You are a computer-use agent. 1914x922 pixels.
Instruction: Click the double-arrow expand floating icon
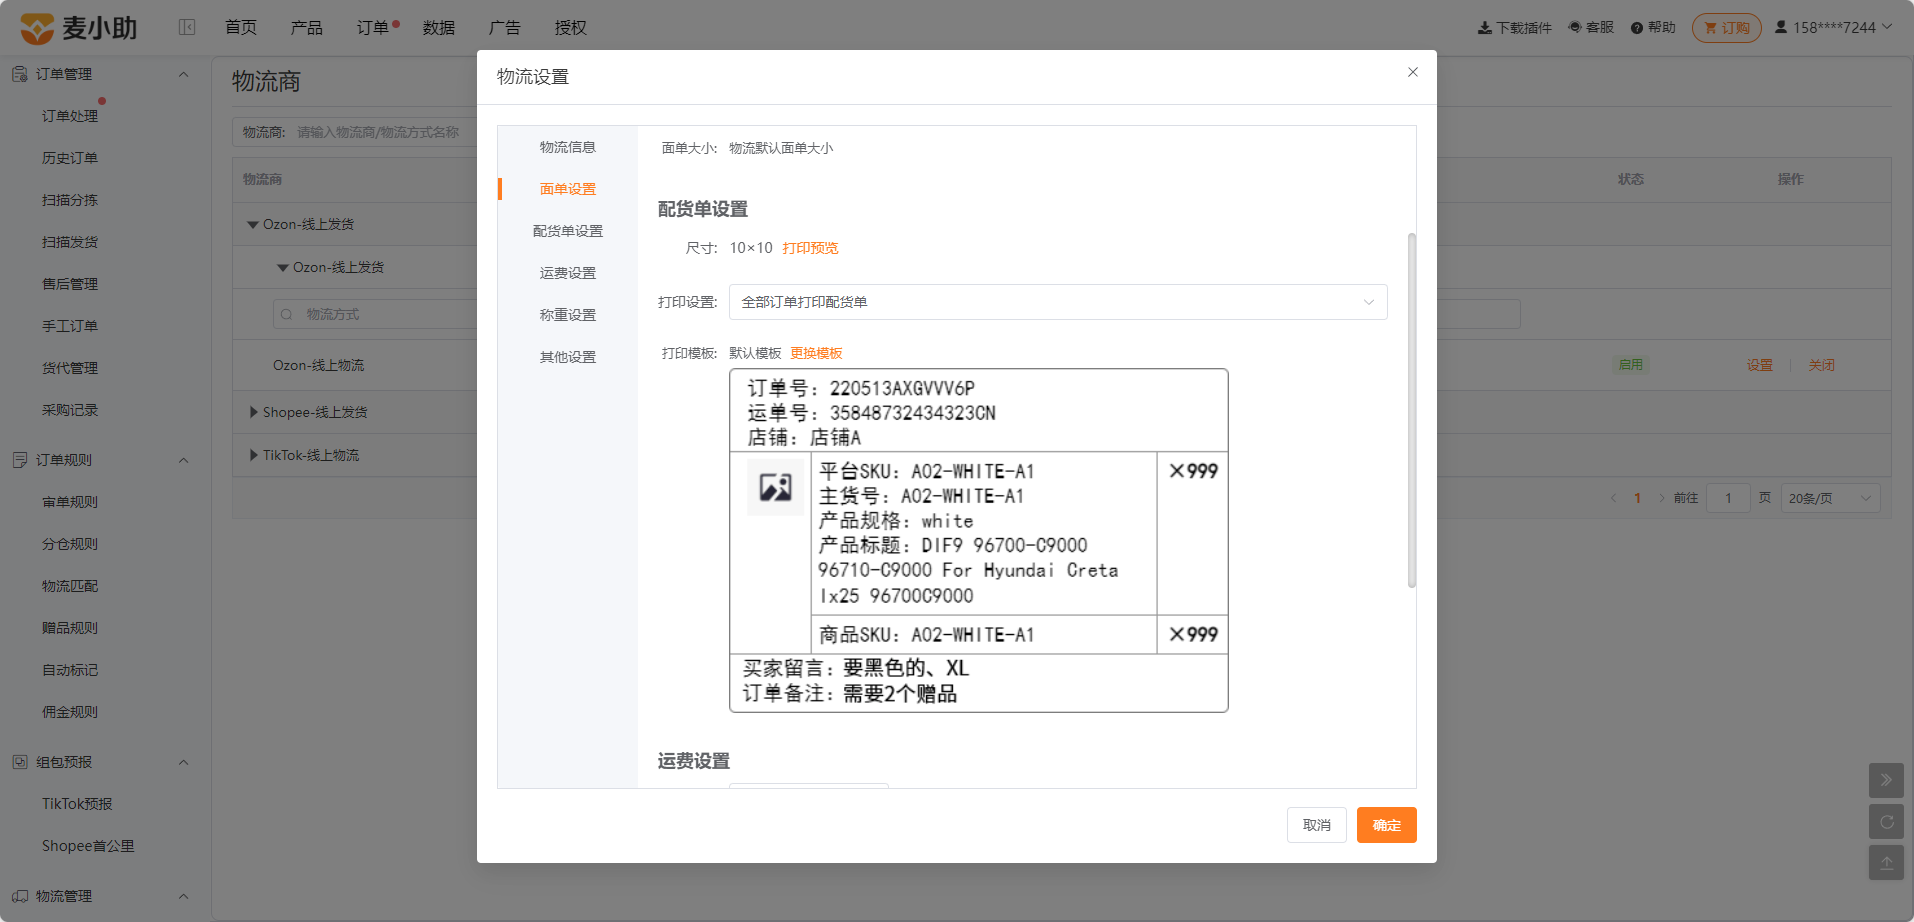click(1886, 780)
